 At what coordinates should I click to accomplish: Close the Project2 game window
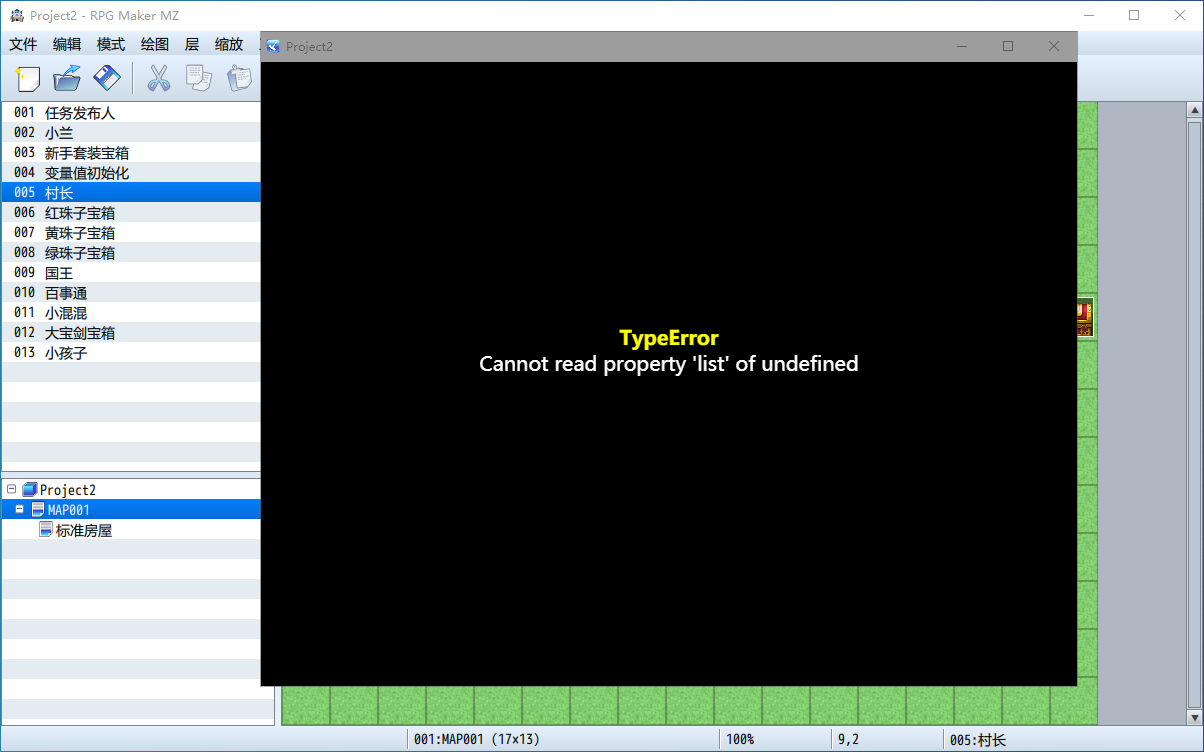point(1053,46)
